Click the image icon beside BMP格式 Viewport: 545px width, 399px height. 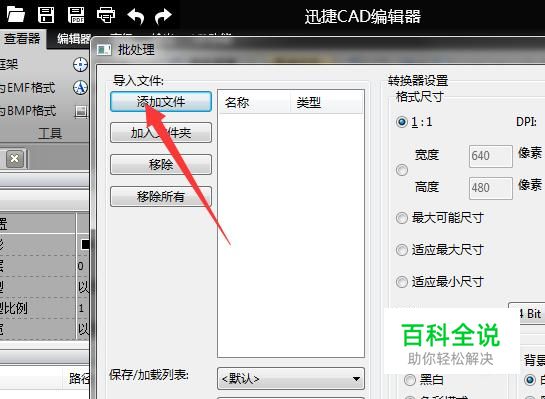click(81, 111)
